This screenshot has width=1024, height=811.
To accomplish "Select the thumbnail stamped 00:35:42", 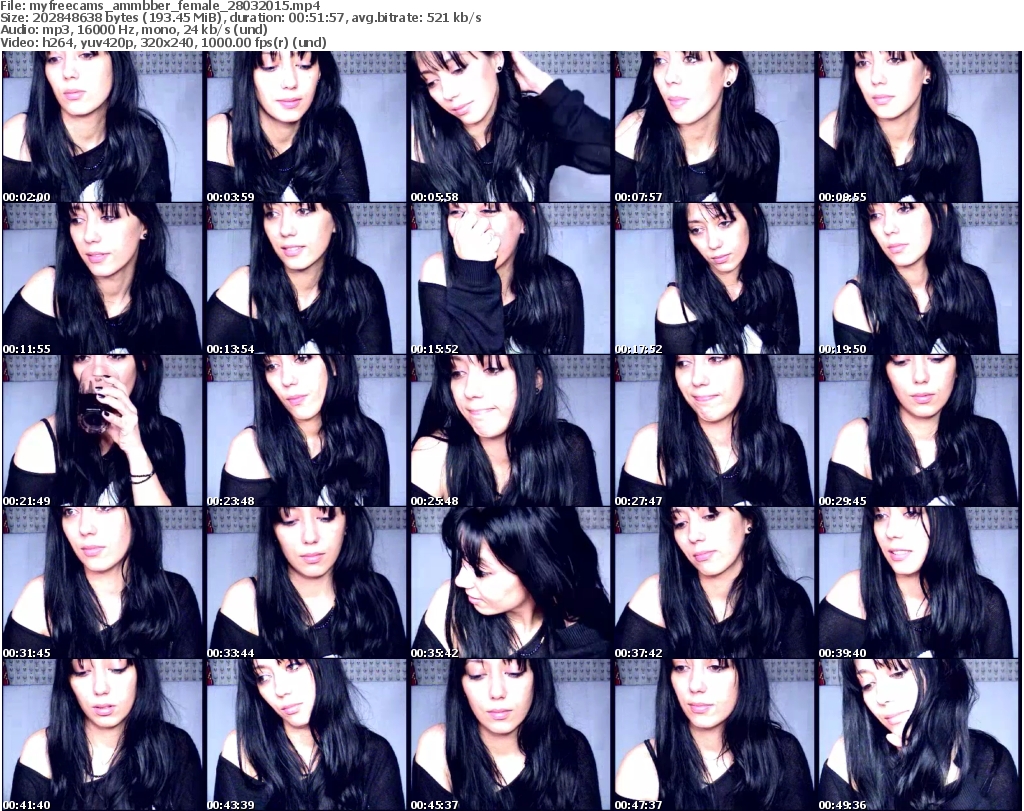I will [x=510, y=582].
